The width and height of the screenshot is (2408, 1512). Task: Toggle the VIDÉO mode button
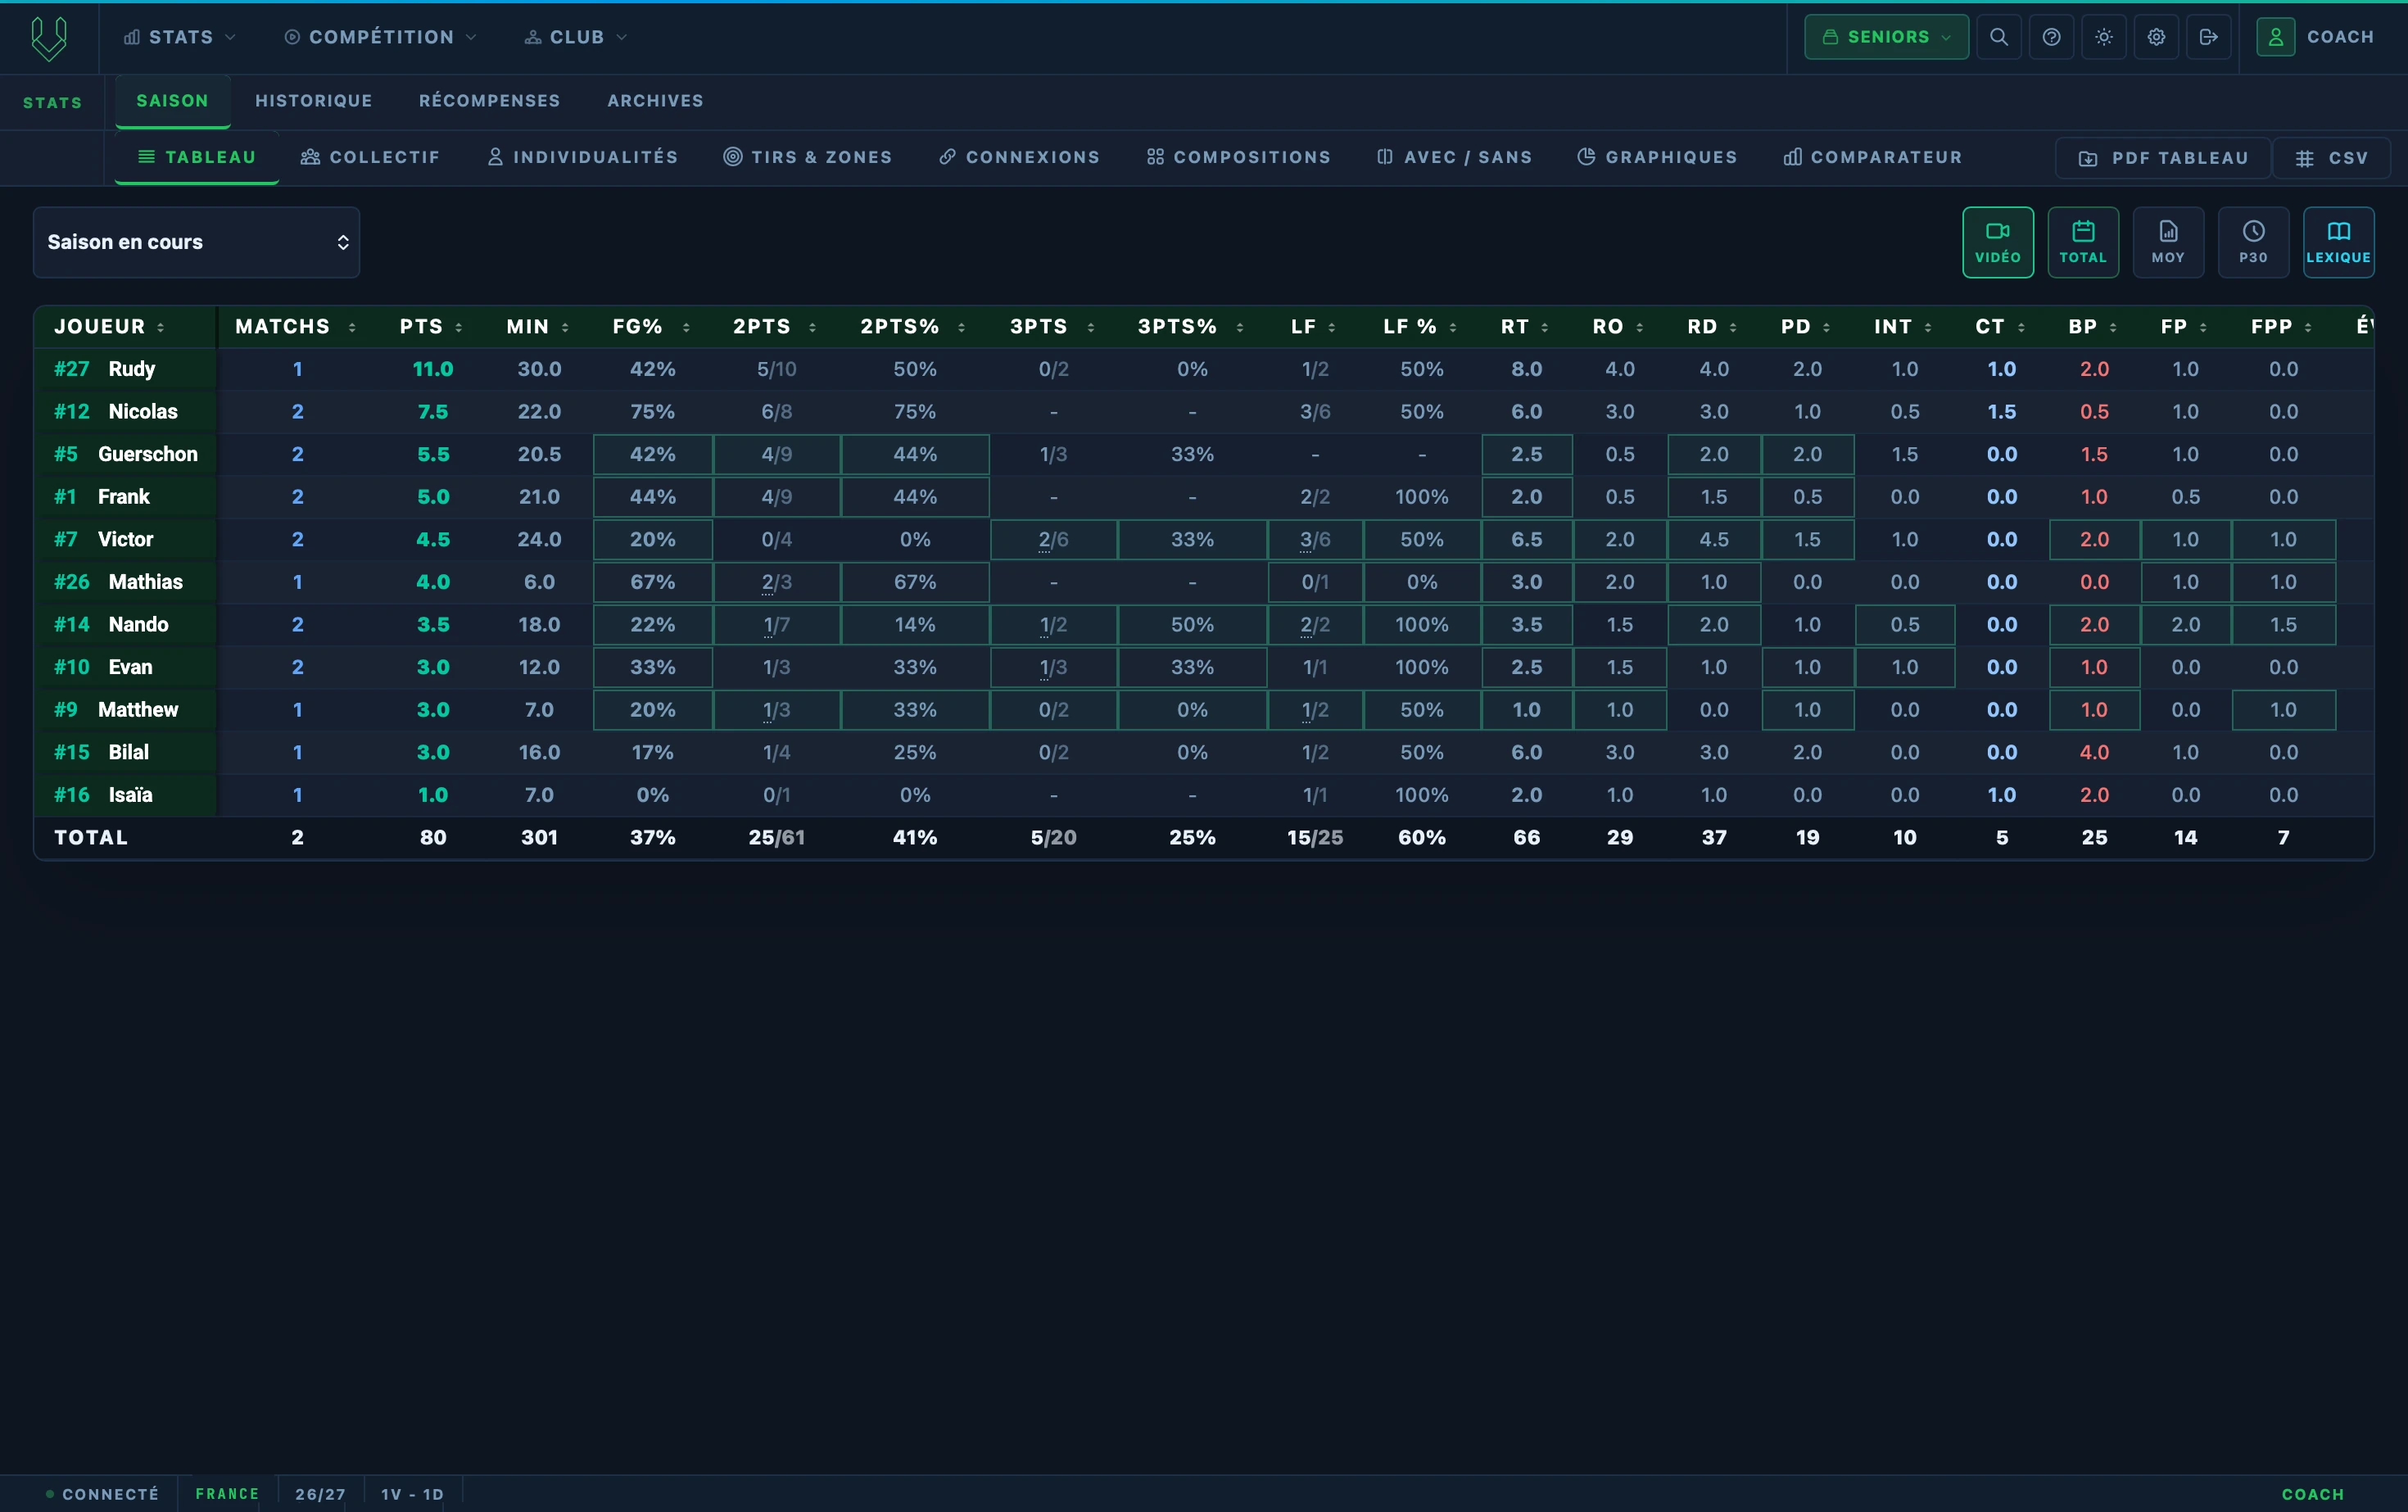1997,242
